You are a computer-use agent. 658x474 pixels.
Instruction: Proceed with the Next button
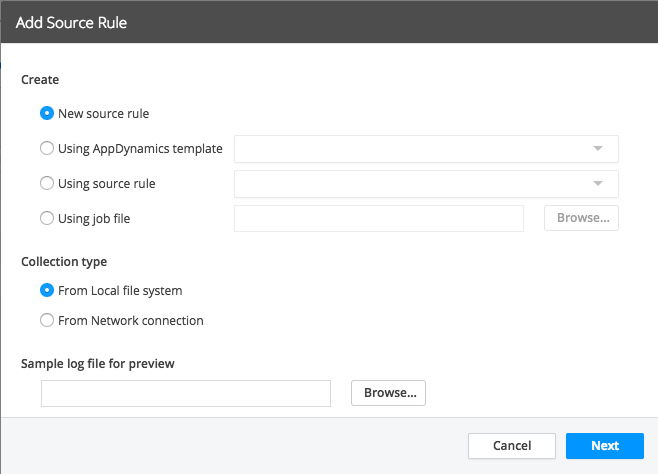tap(605, 445)
